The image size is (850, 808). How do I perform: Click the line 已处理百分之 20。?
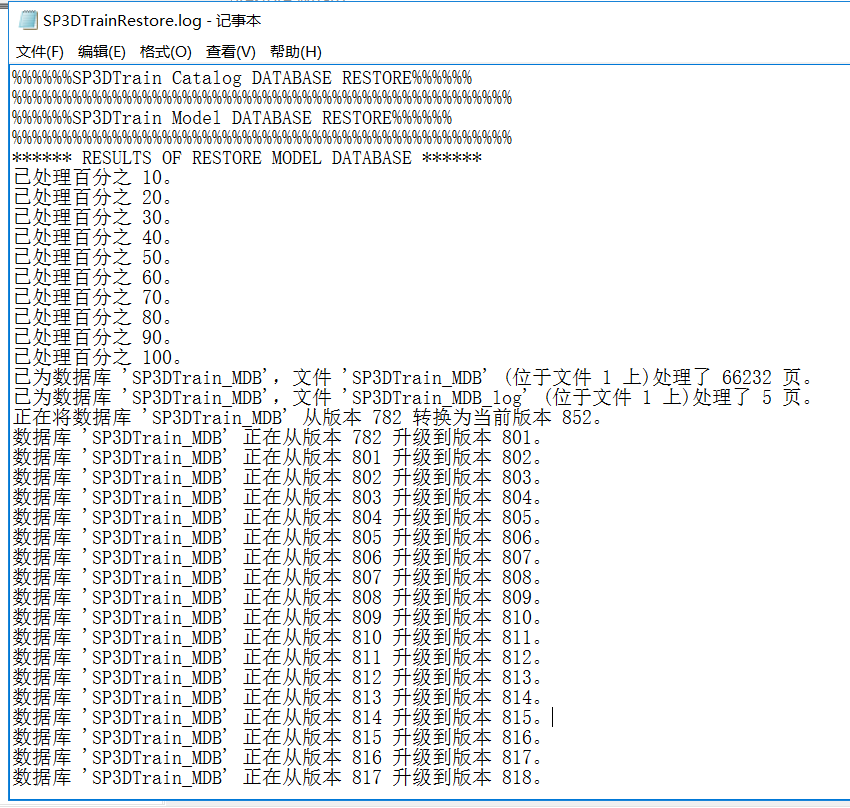[x=92, y=198]
